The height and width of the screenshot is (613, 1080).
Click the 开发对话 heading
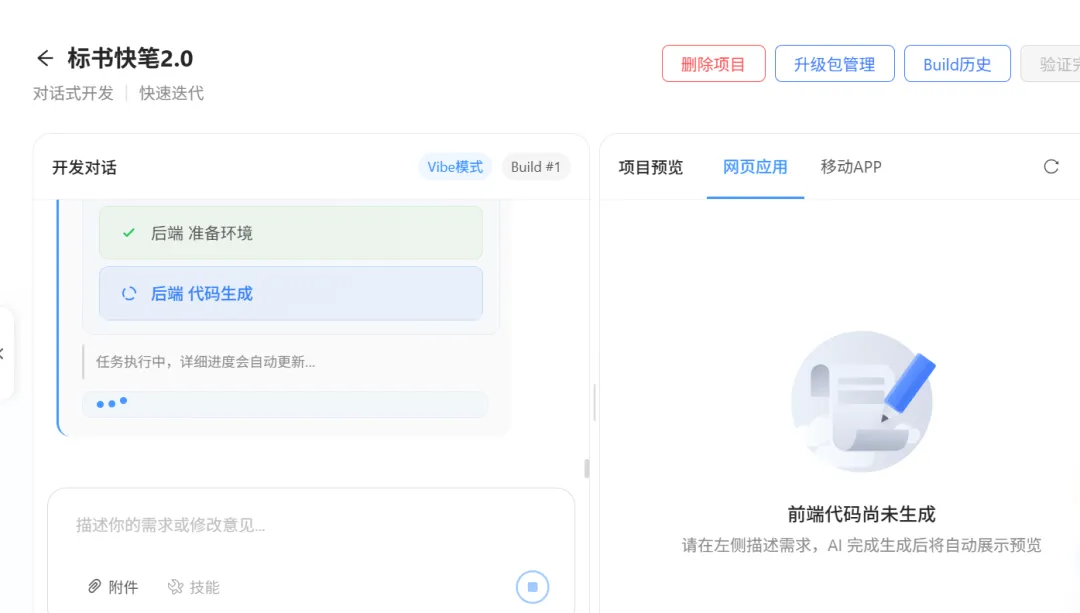pyautogui.click(x=84, y=167)
